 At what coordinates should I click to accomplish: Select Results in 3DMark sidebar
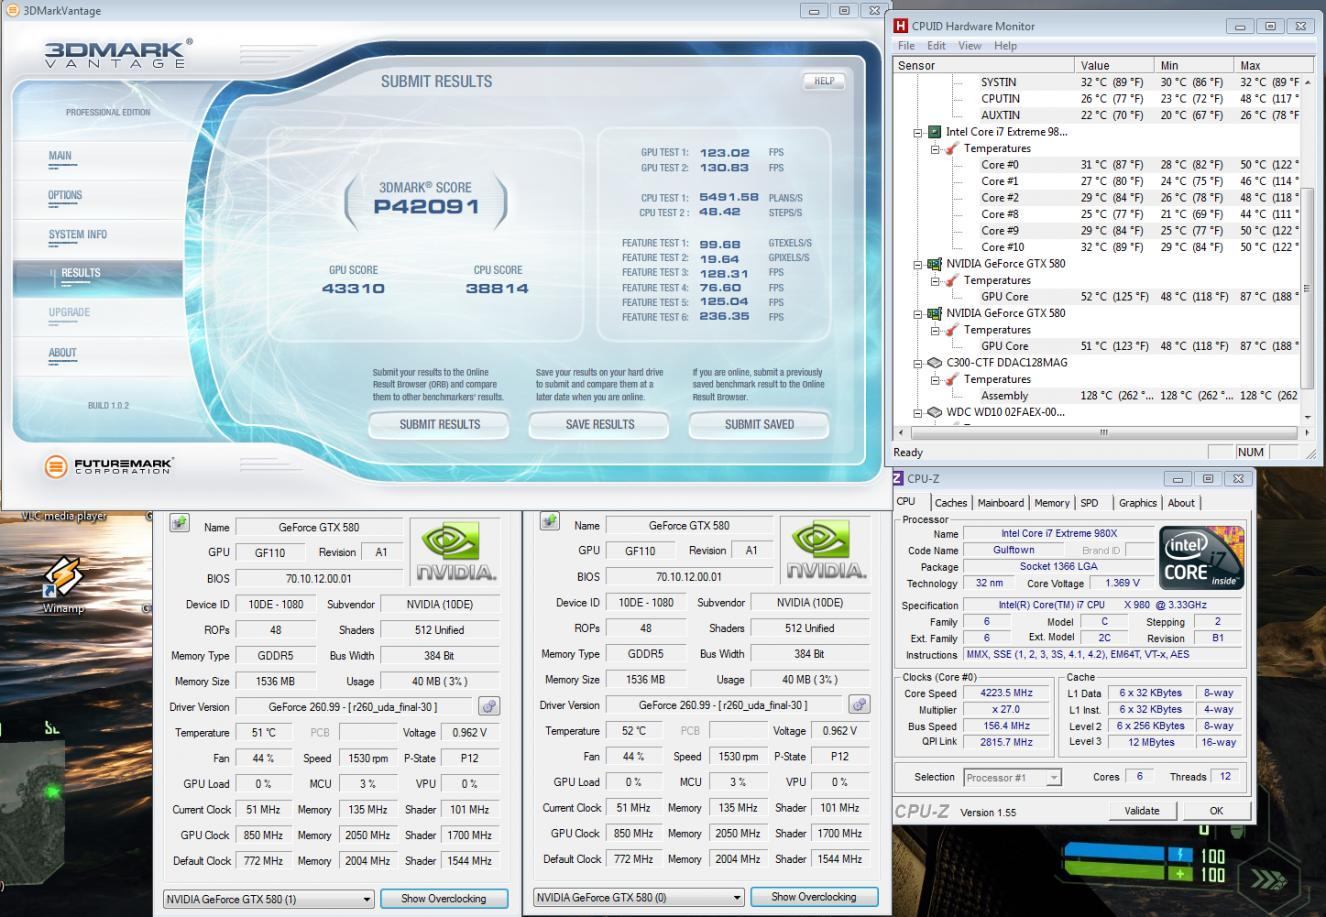[81, 273]
